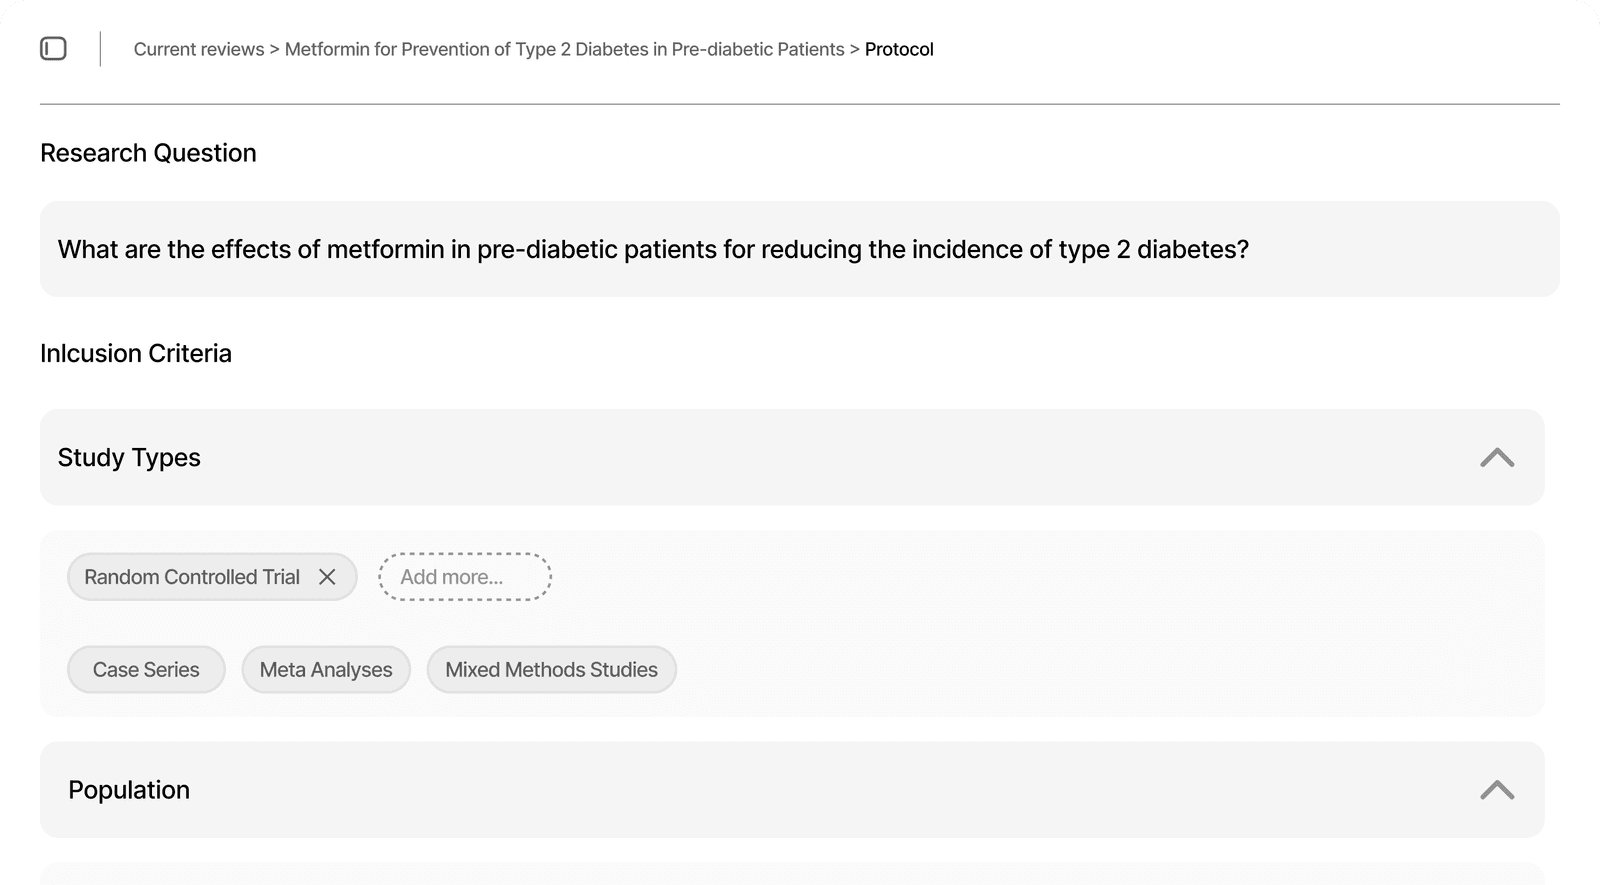This screenshot has width=1600, height=885.
Task: Toggle the sidebar panel icon
Action: (53, 48)
